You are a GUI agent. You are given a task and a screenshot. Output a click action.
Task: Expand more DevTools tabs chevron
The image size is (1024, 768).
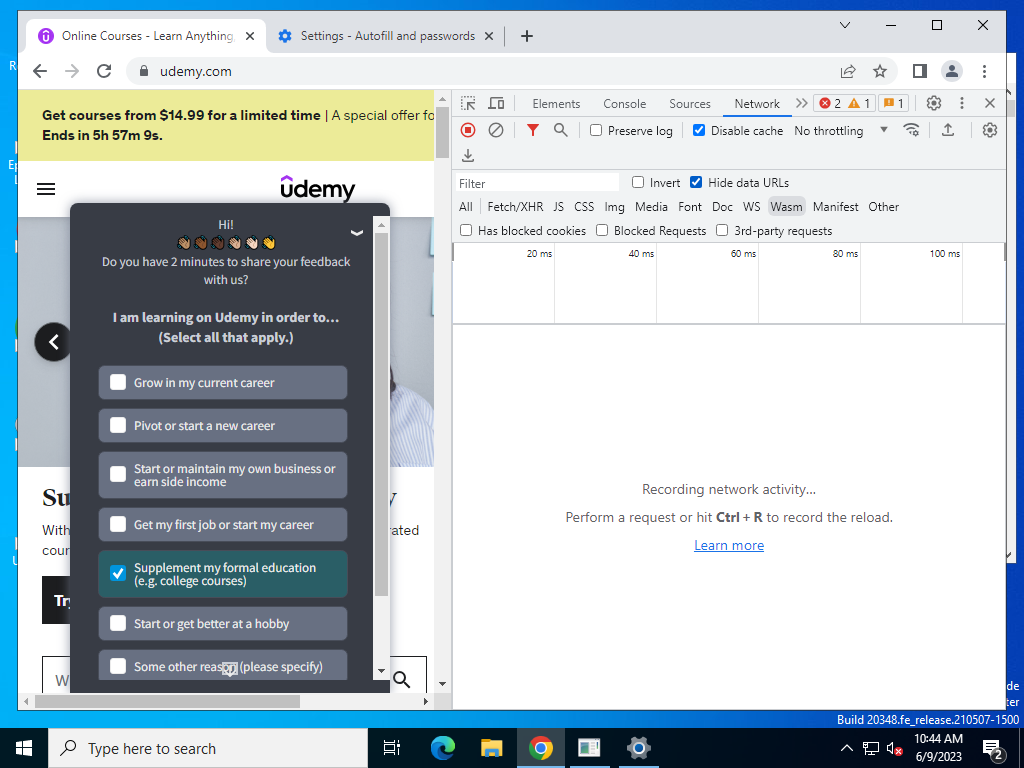coord(801,103)
